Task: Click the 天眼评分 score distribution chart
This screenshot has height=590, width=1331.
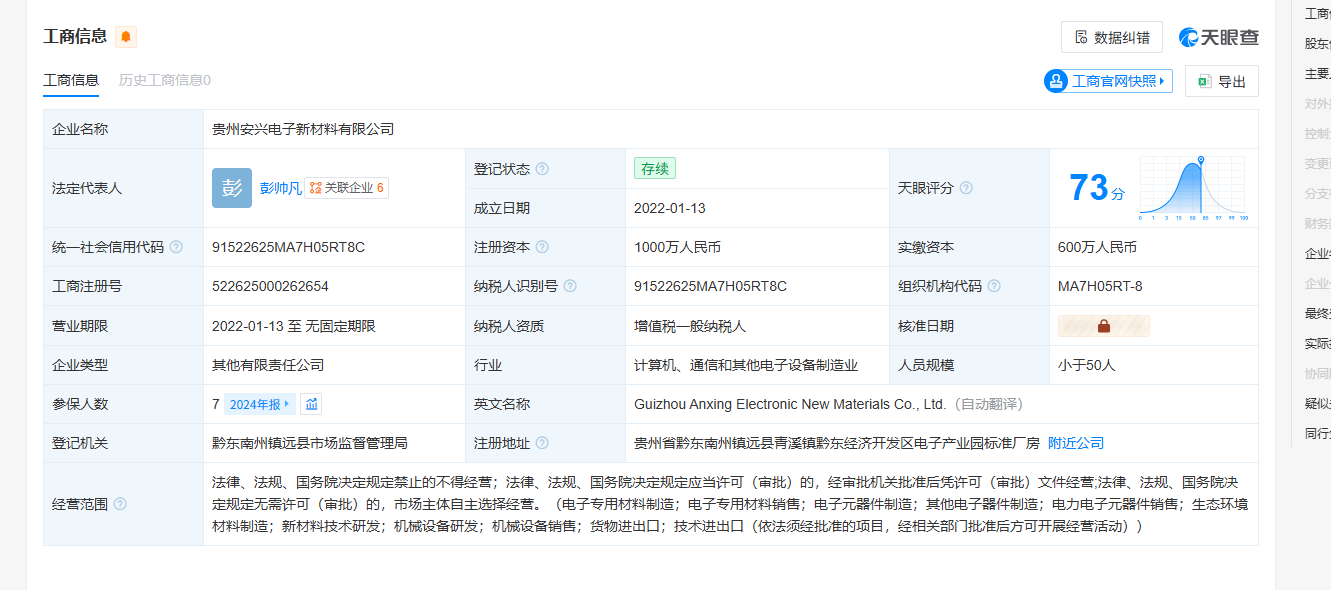Action: pyautogui.click(x=1192, y=188)
